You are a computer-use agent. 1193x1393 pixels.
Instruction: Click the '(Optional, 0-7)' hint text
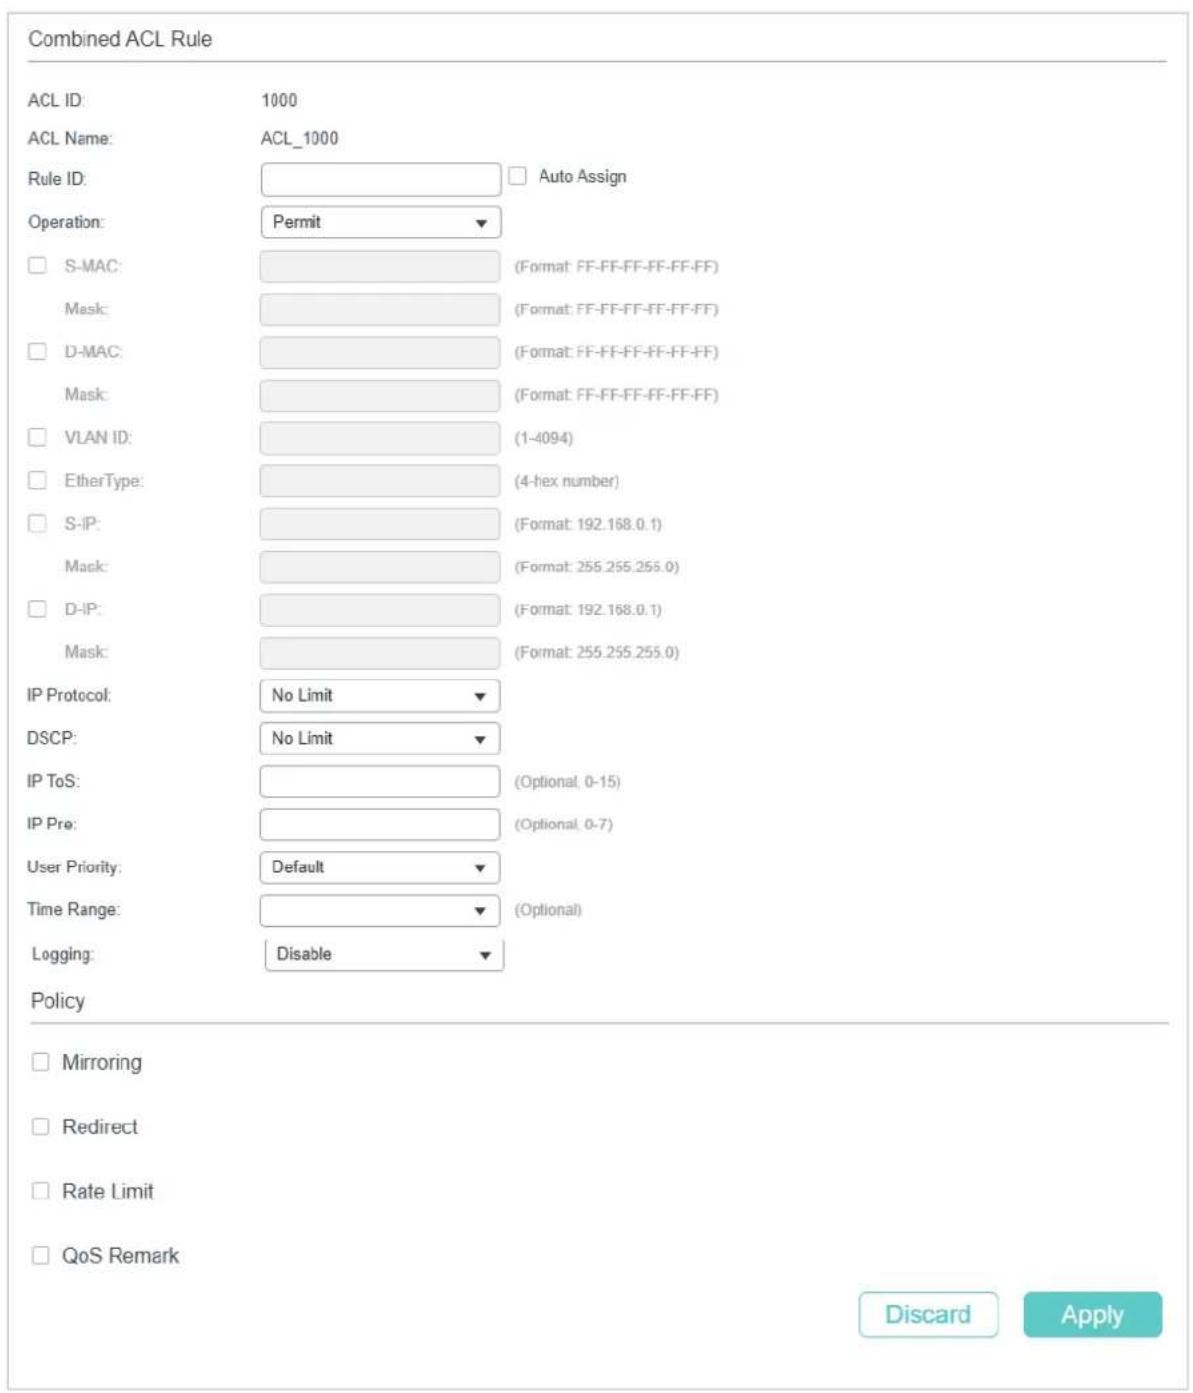[563, 824]
